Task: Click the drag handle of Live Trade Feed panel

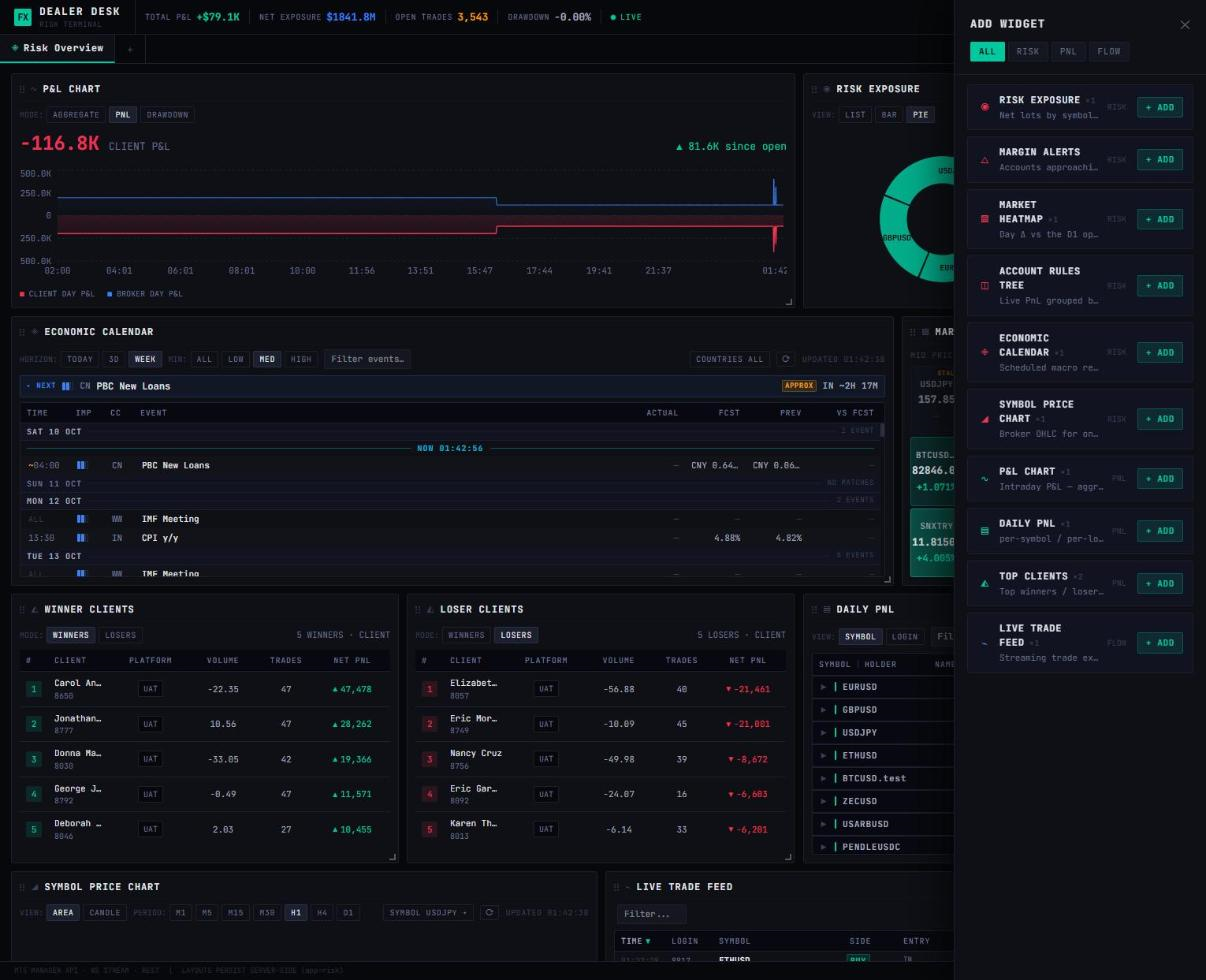Action: click(x=616, y=887)
